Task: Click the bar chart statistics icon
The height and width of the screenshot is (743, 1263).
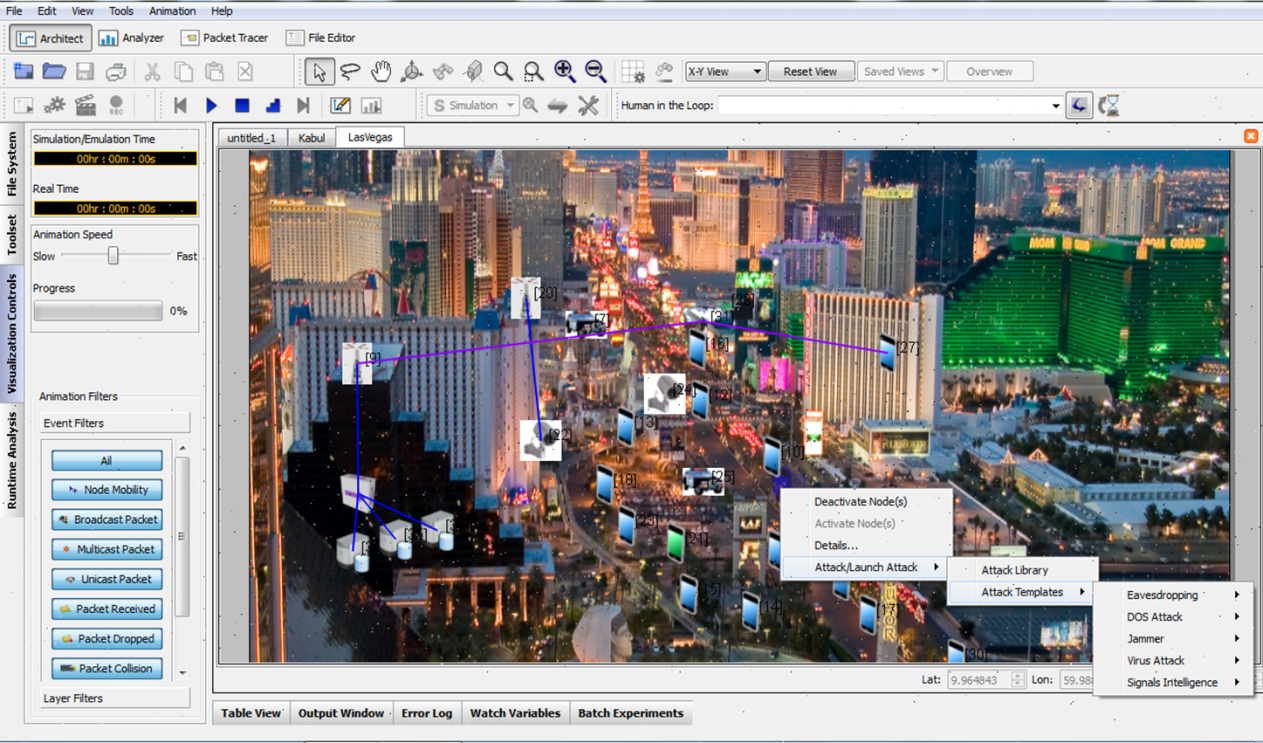Action: click(x=371, y=105)
